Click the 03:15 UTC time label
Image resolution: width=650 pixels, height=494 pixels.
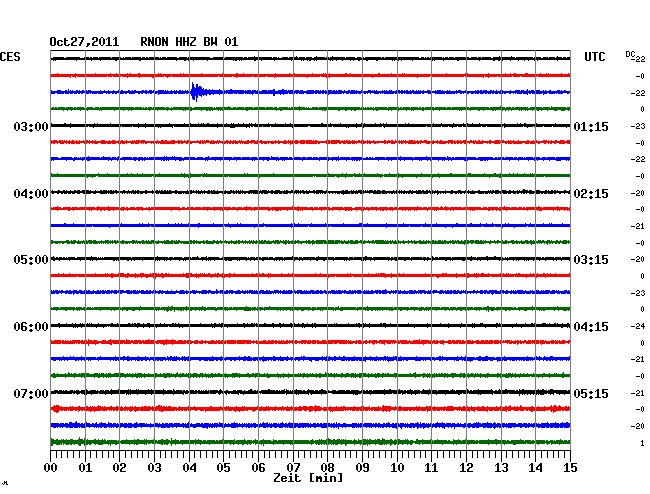click(x=591, y=260)
